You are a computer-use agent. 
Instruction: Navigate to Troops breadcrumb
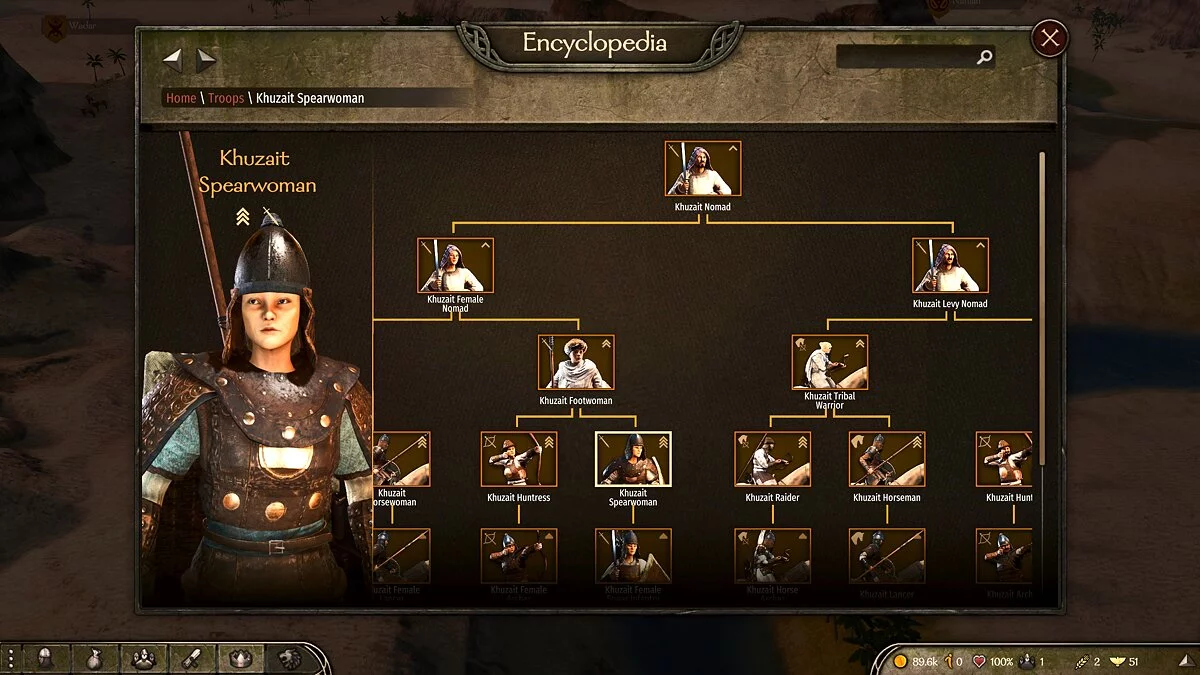pos(226,98)
